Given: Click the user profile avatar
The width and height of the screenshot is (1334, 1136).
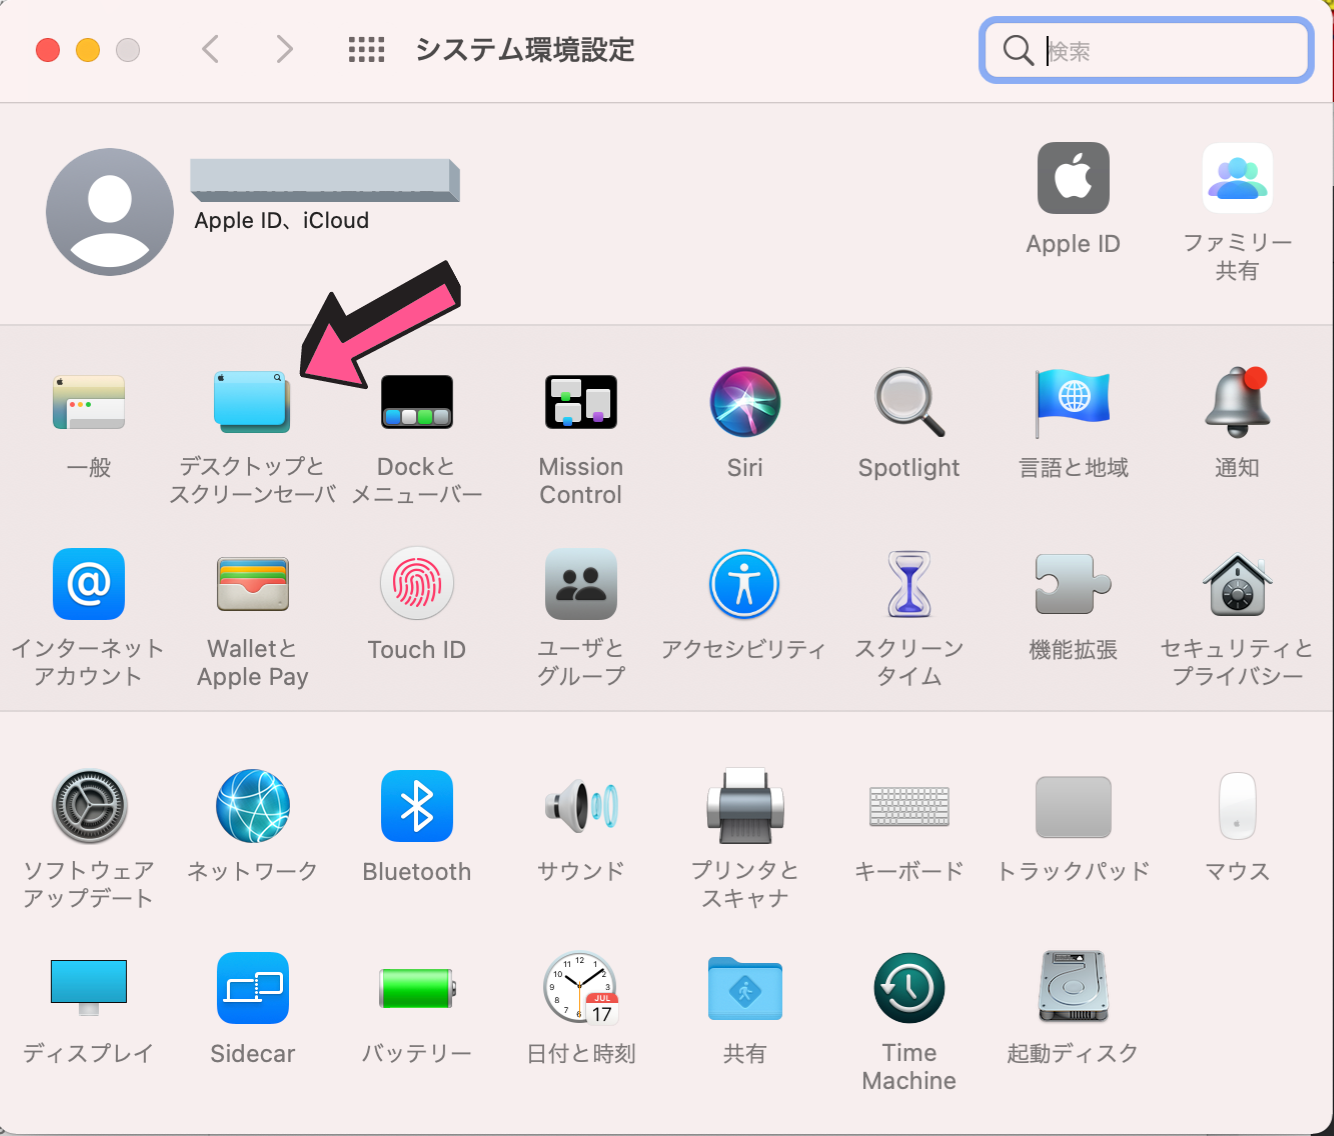Looking at the screenshot, I should [110, 212].
